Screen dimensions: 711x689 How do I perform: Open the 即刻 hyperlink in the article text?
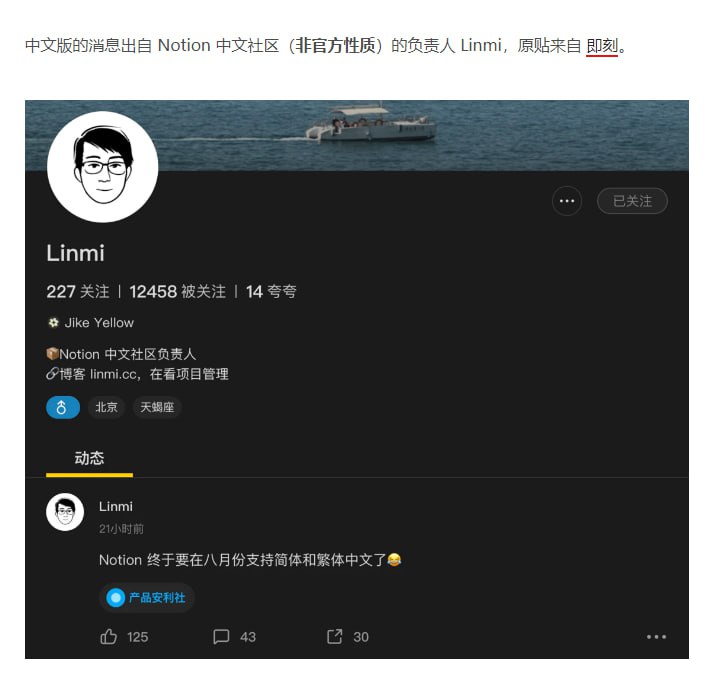point(602,46)
